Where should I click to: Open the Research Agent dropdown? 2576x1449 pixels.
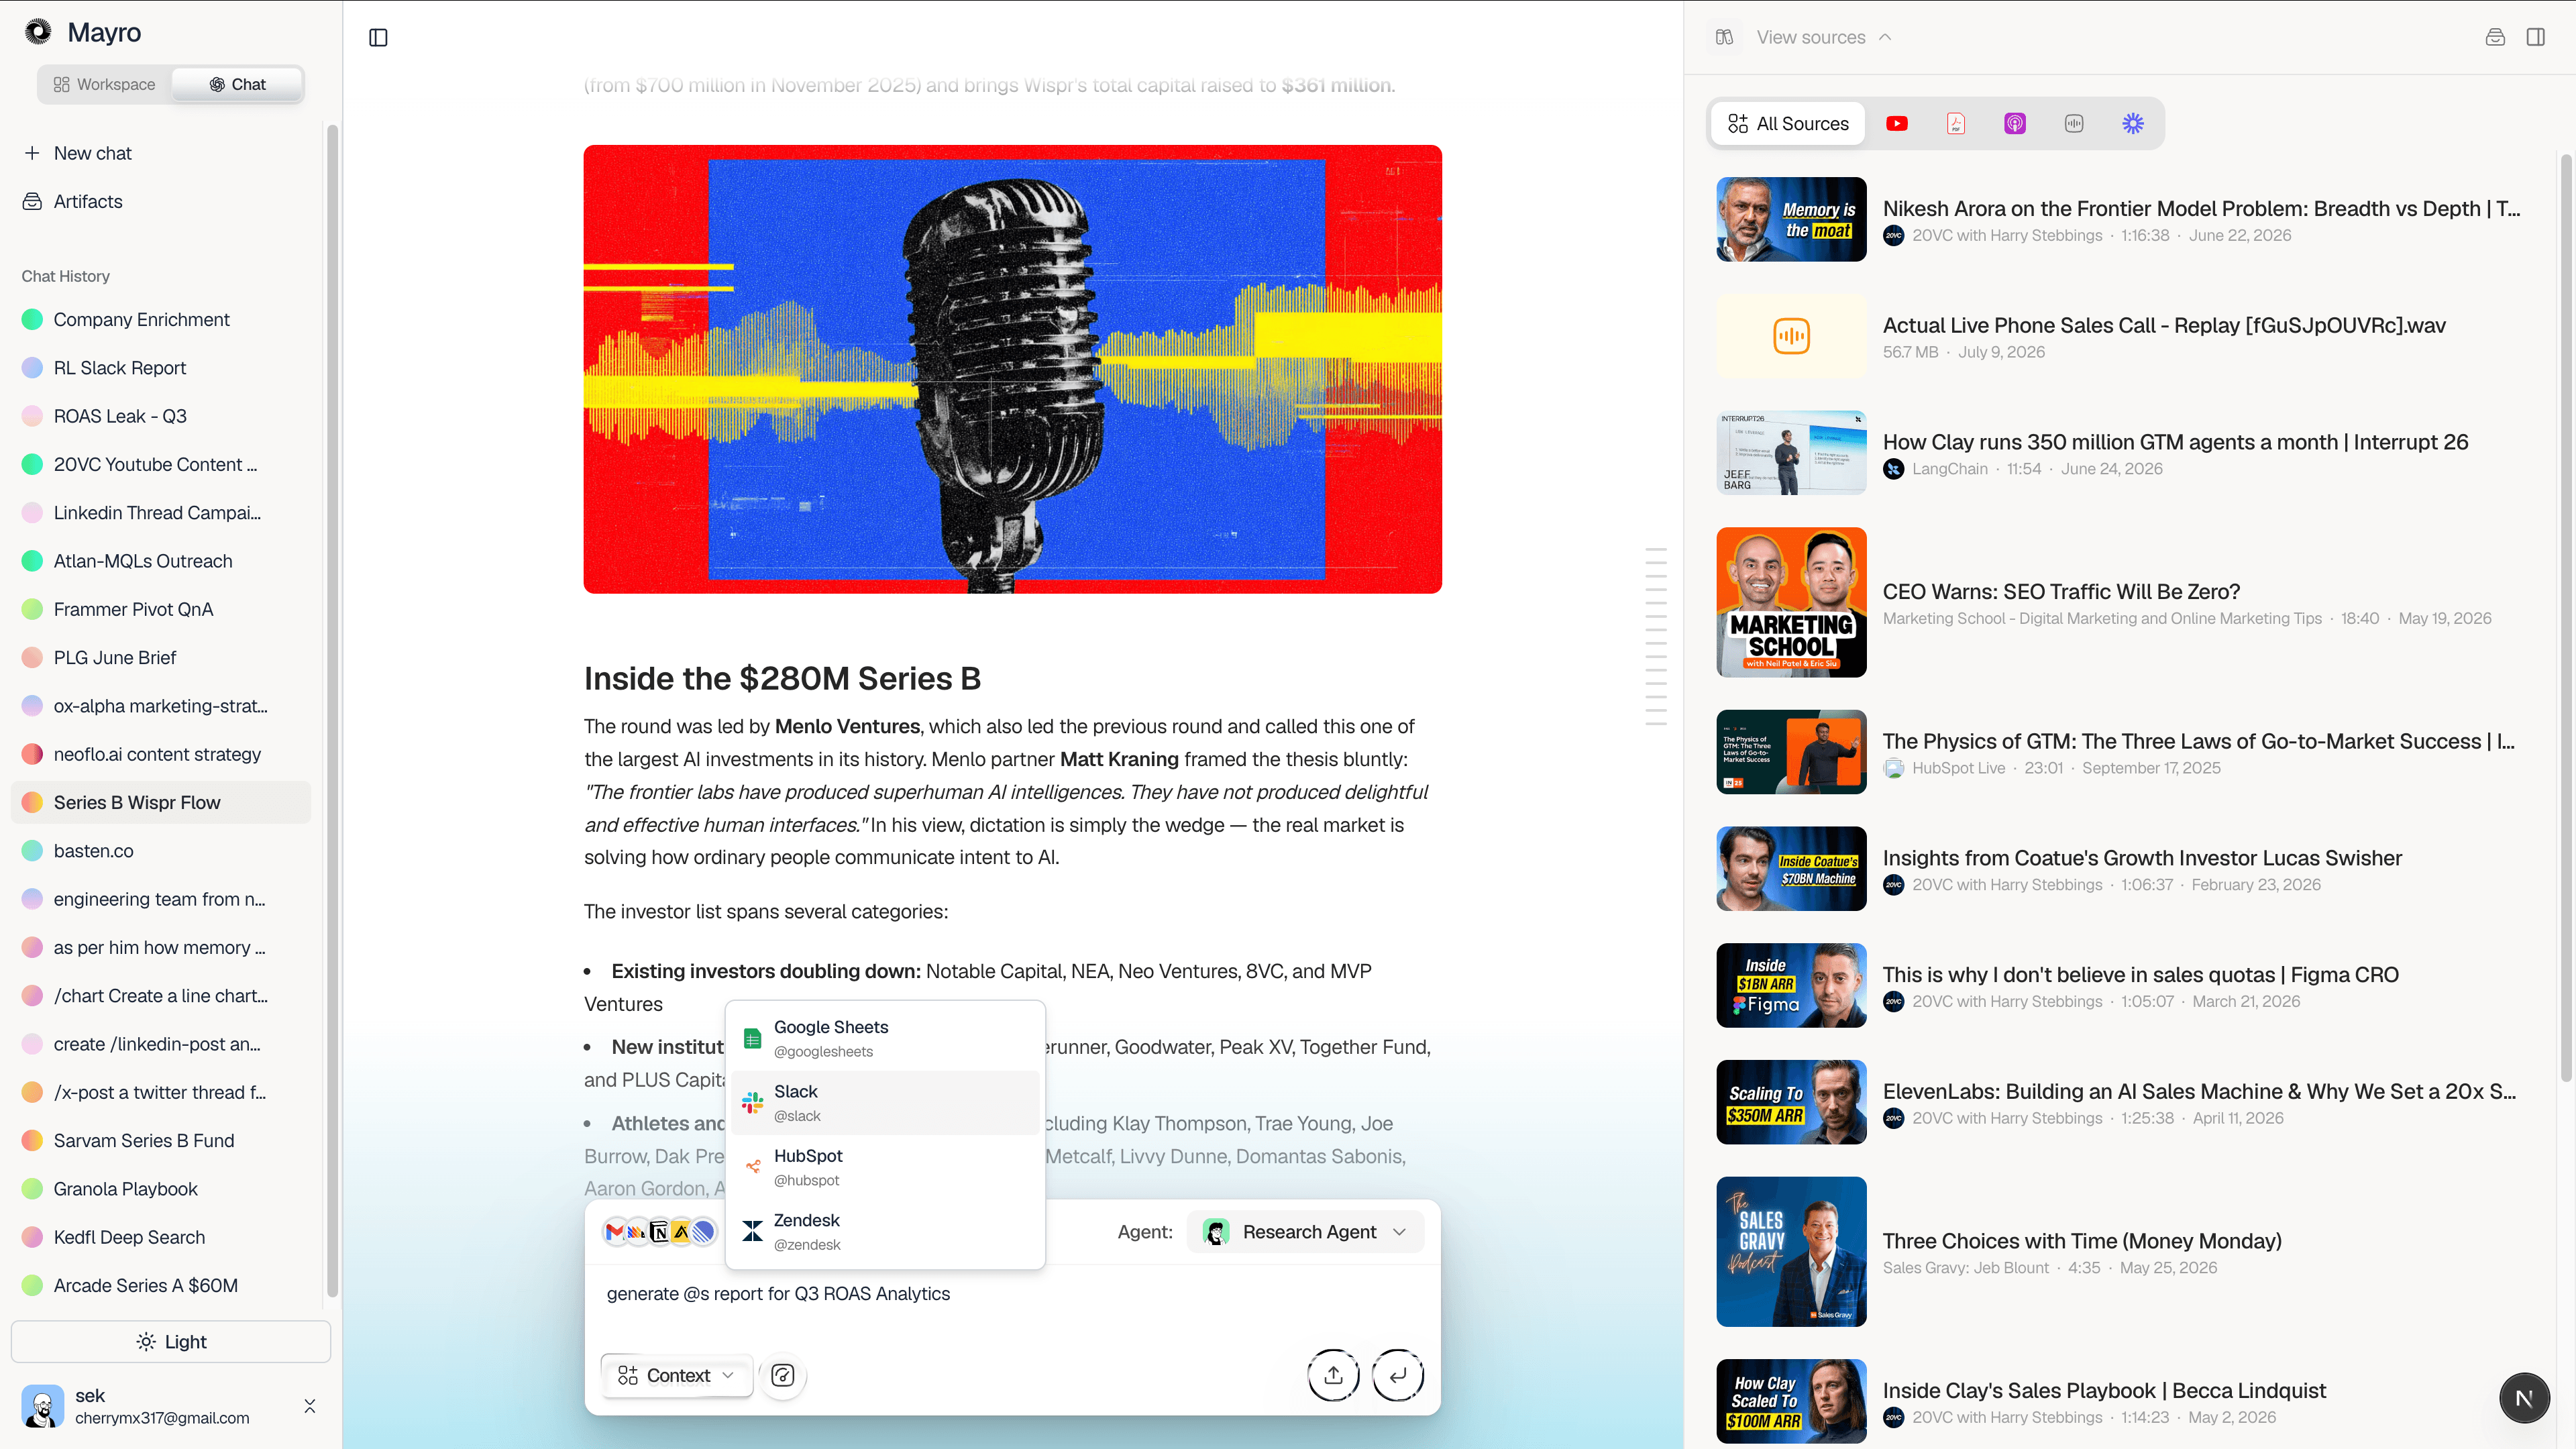1305,1232
